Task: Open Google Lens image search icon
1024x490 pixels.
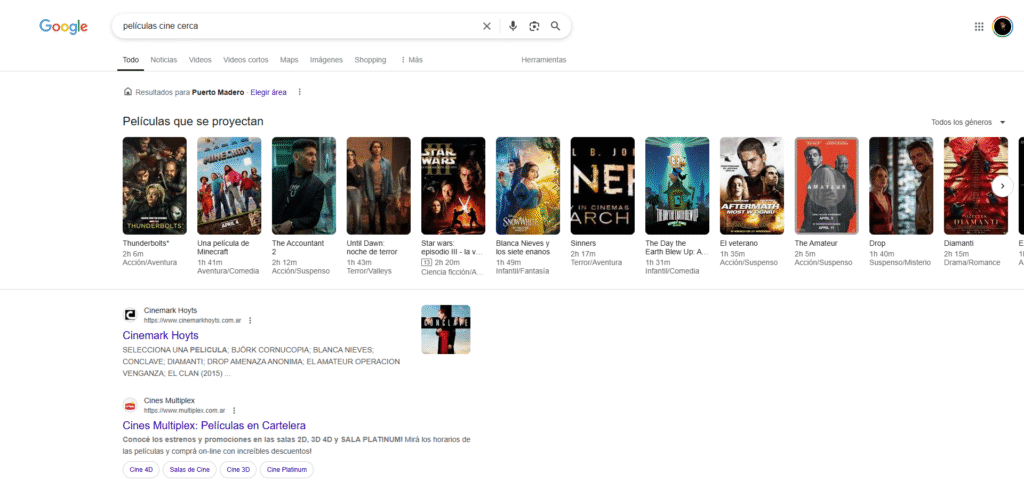Action: 534,26
